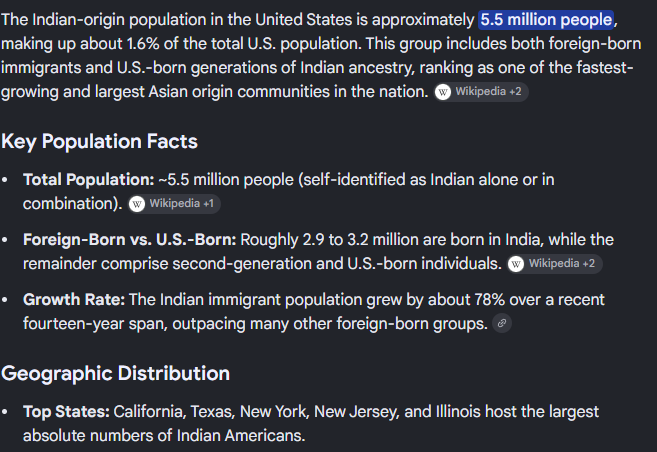
Task: Click the highlighted "5.5 million people" text
Action: (546, 20)
